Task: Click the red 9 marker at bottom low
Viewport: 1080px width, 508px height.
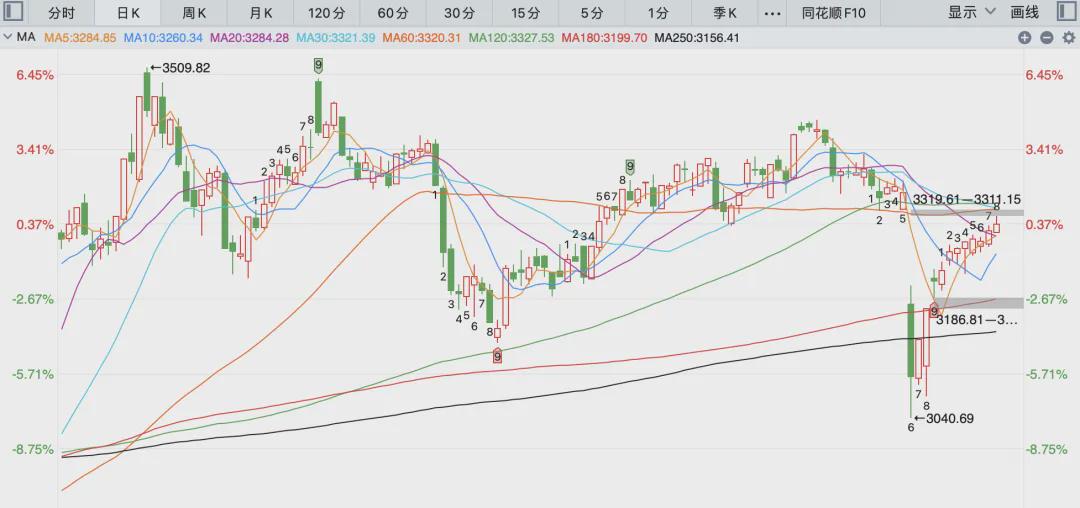Action: [497, 356]
